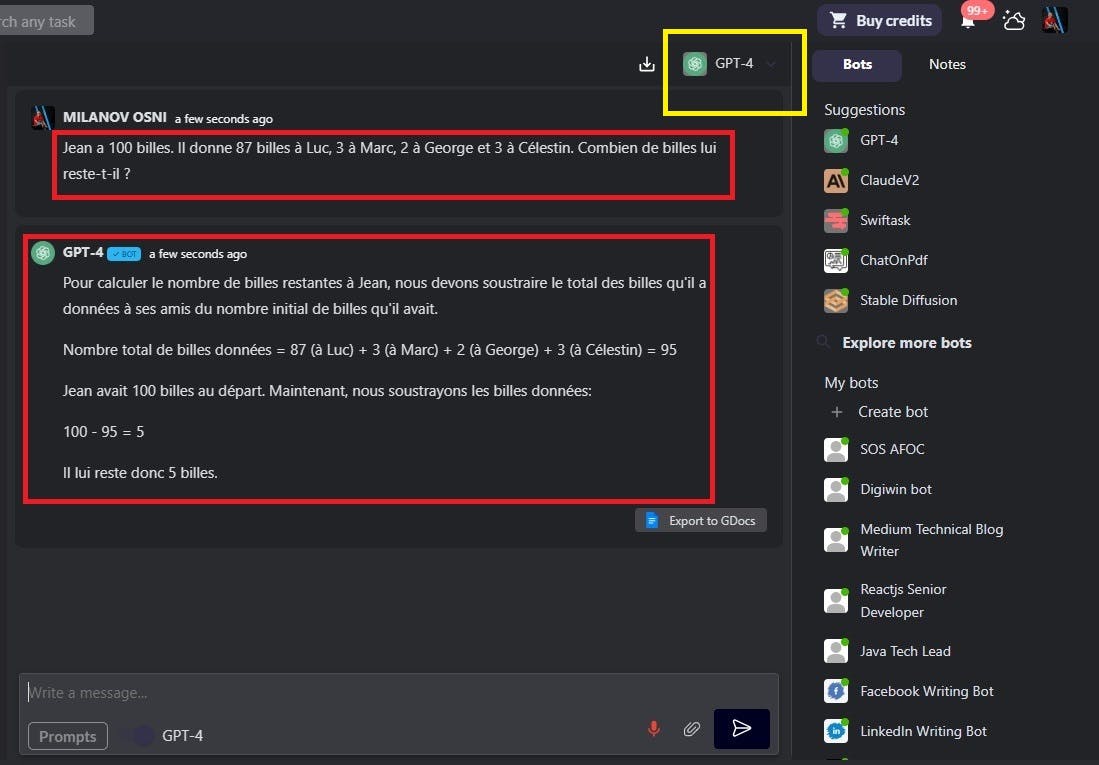Select GPT-4 from Suggestions list
The image size is (1099, 765).
click(x=861, y=140)
